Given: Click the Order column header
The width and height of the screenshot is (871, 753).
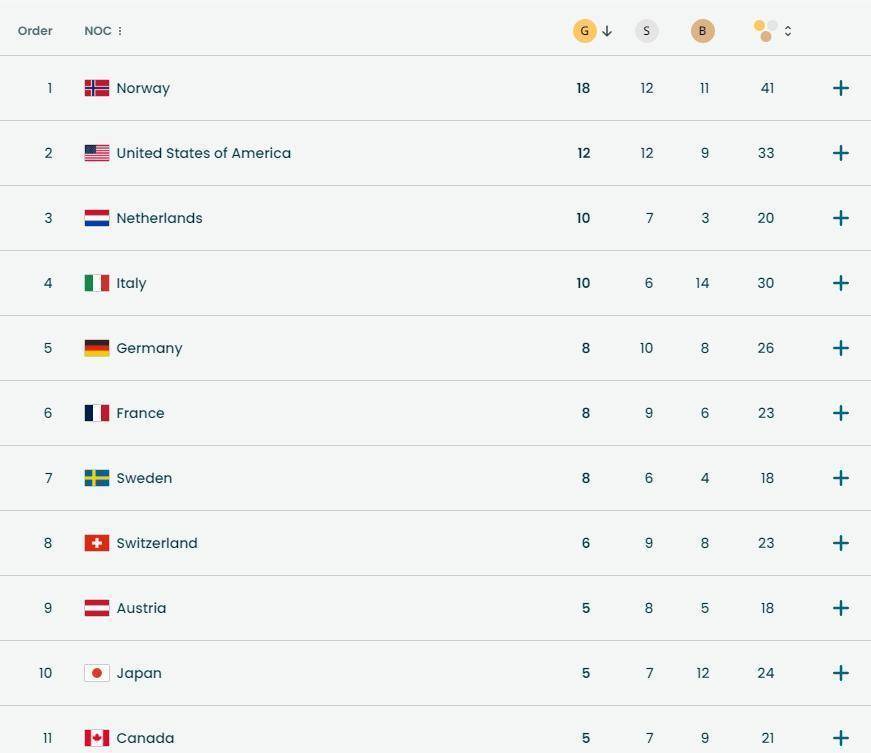Looking at the screenshot, I should tap(35, 31).
